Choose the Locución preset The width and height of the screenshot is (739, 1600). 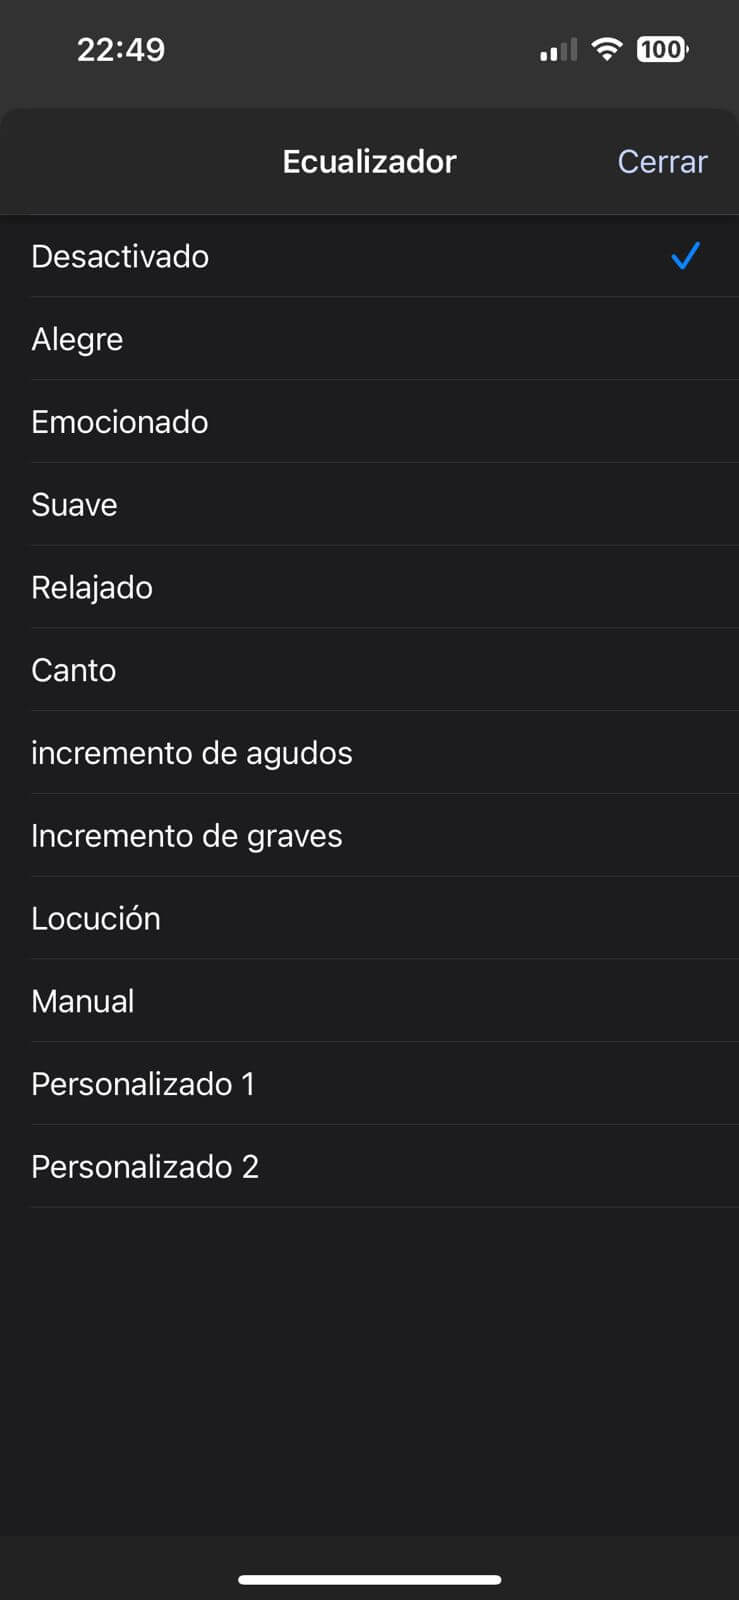pos(96,918)
